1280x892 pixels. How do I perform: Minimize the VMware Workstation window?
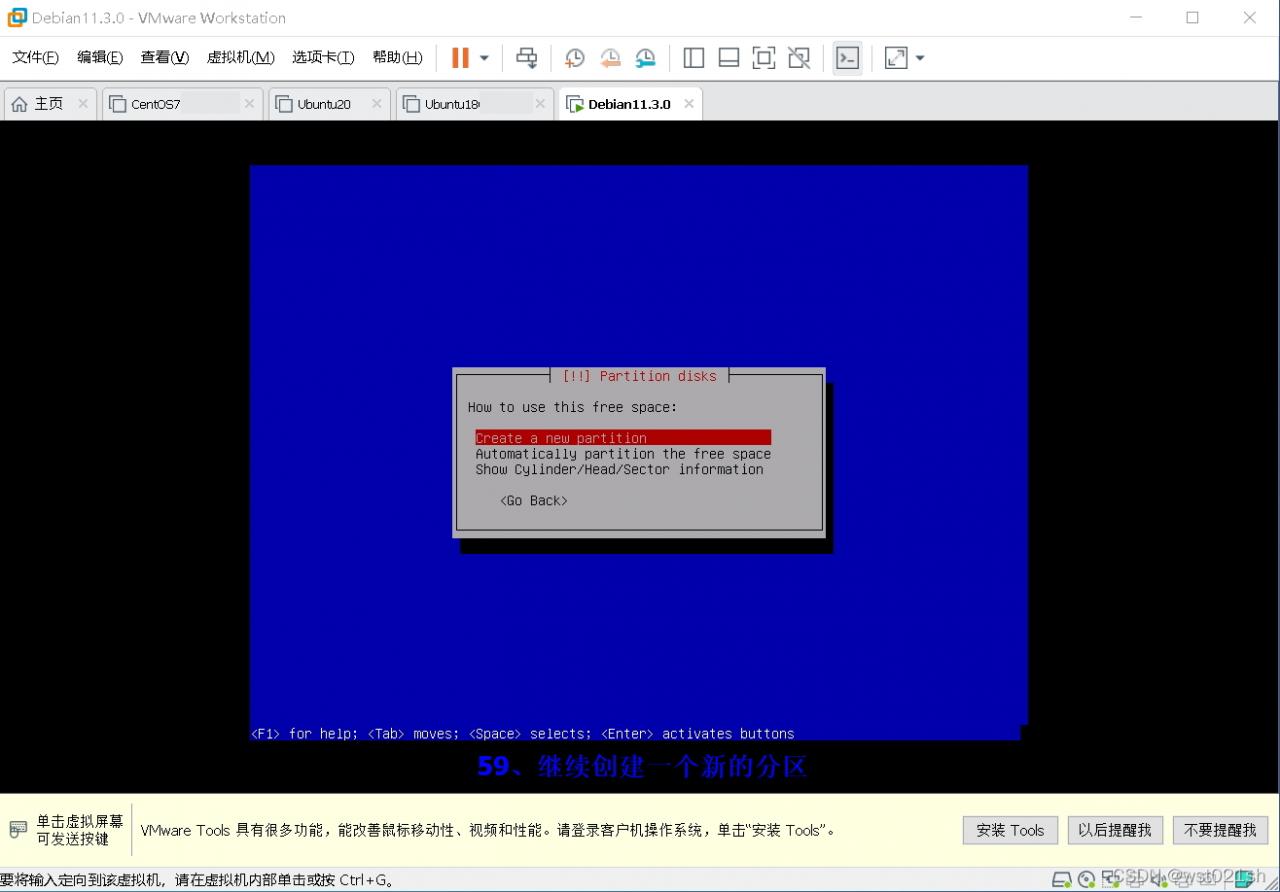coord(1136,17)
